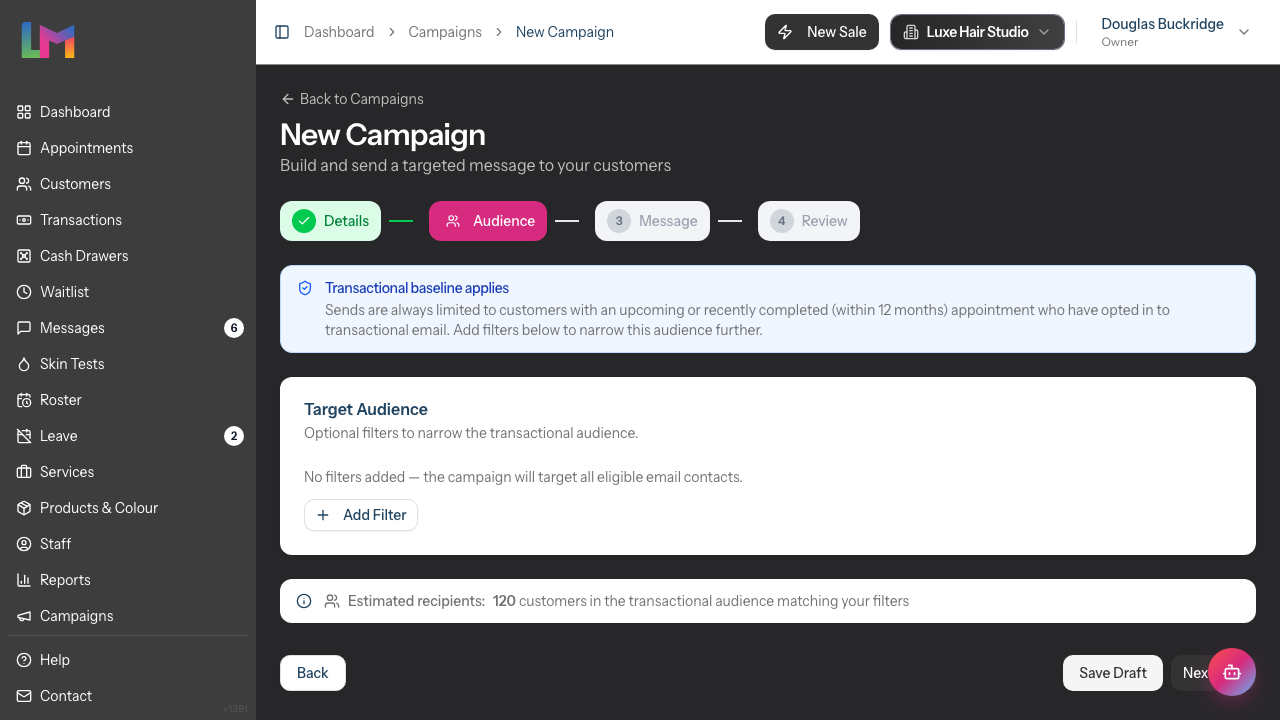This screenshot has height=720, width=1280.
Task: Expand the Douglas Buckridge user menu chevron
Action: (x=1244, y=32)
